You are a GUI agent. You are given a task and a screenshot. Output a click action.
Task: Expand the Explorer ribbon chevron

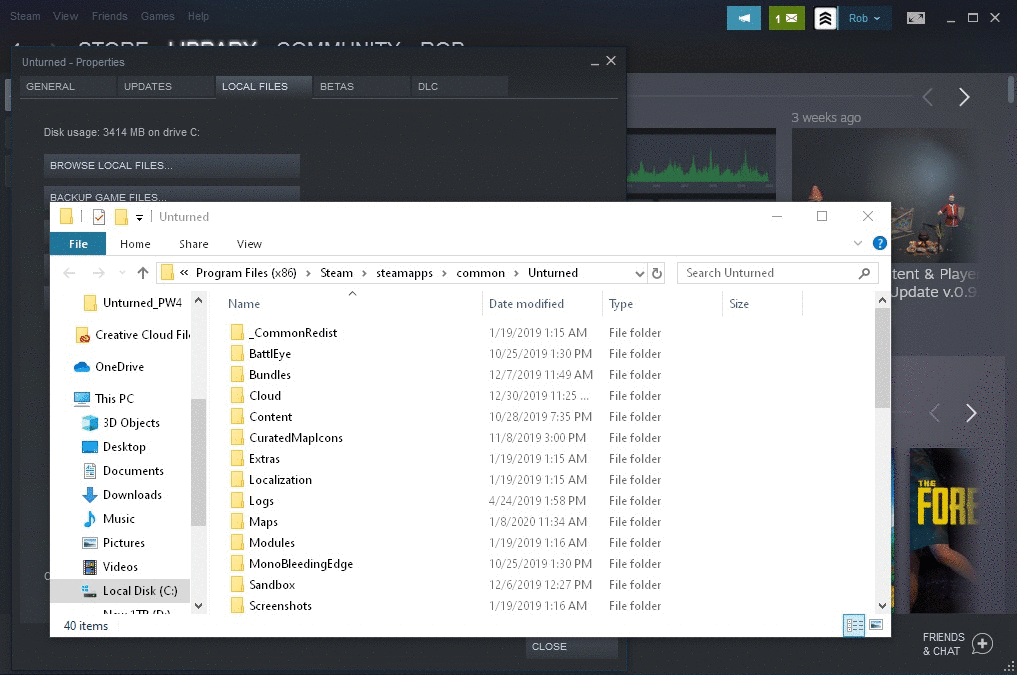[857, 243]
